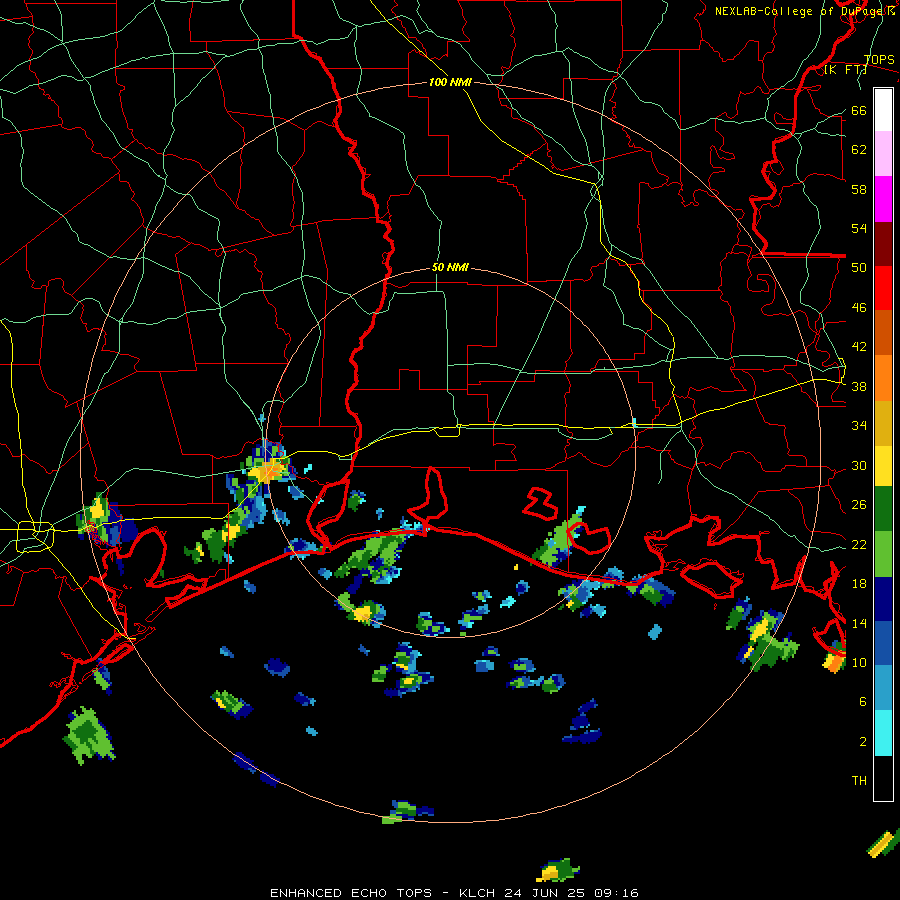Click the legend value 38
The height and width of the screenshot is (900, 900).
(859, 387)
